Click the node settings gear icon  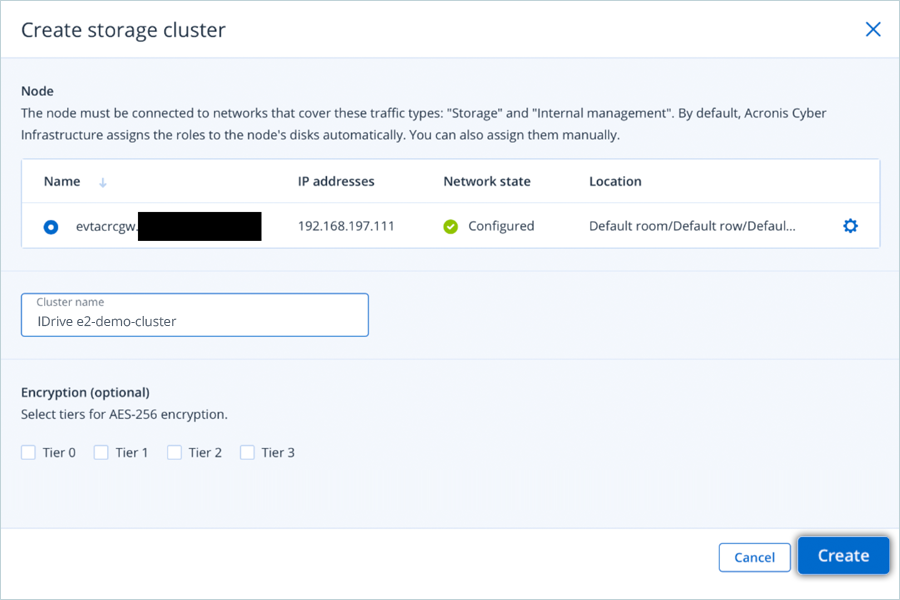point(850,226)
